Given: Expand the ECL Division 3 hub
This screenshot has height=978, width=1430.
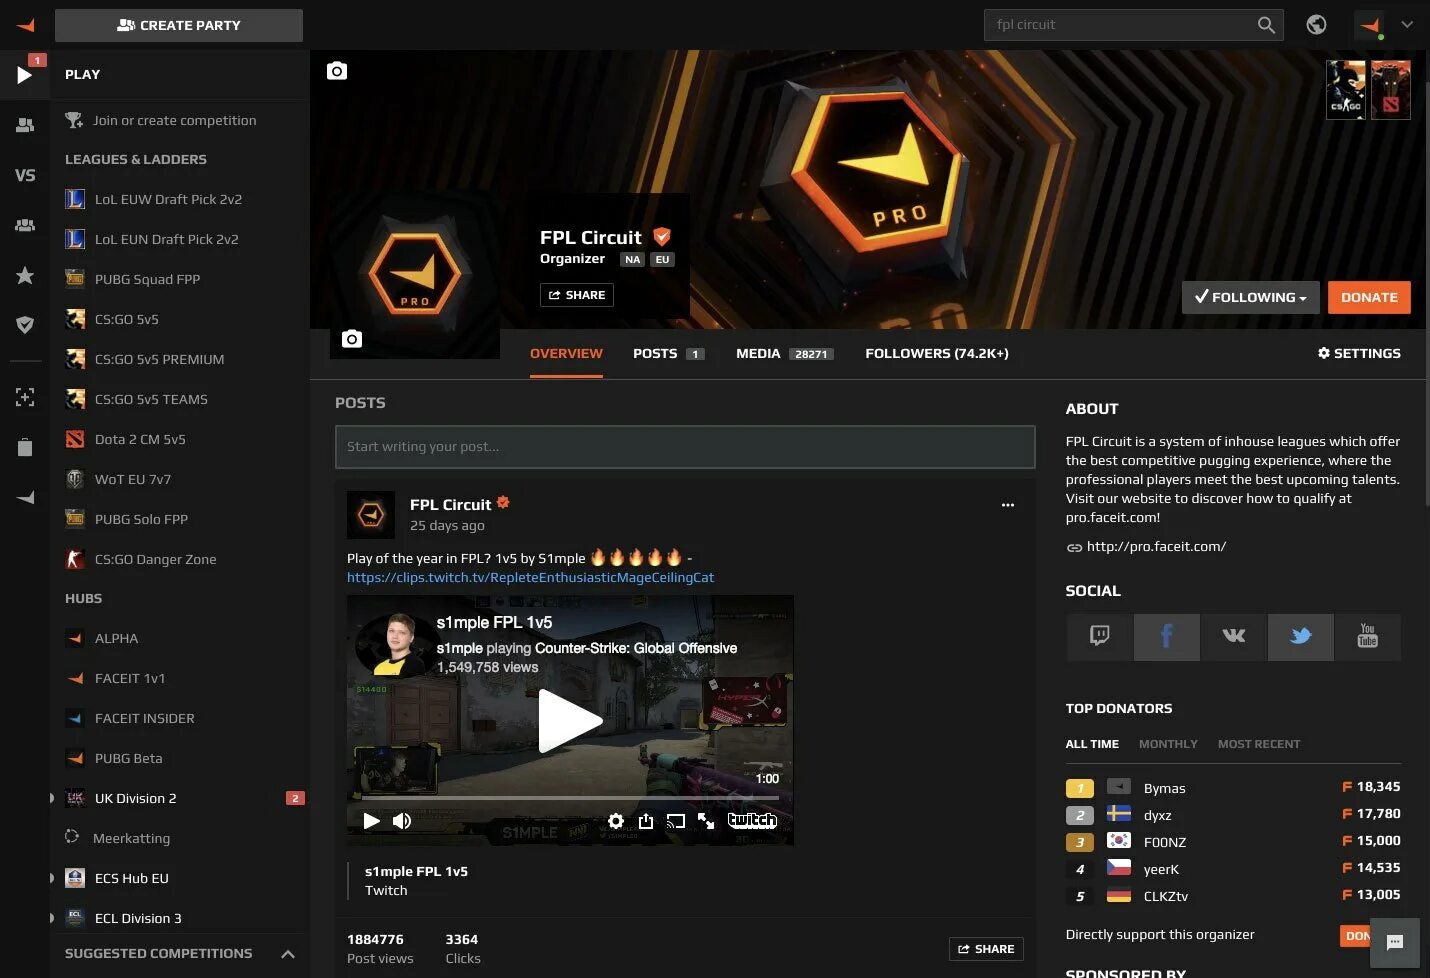Looking at the screenshot, I should (x=52, y=918).
